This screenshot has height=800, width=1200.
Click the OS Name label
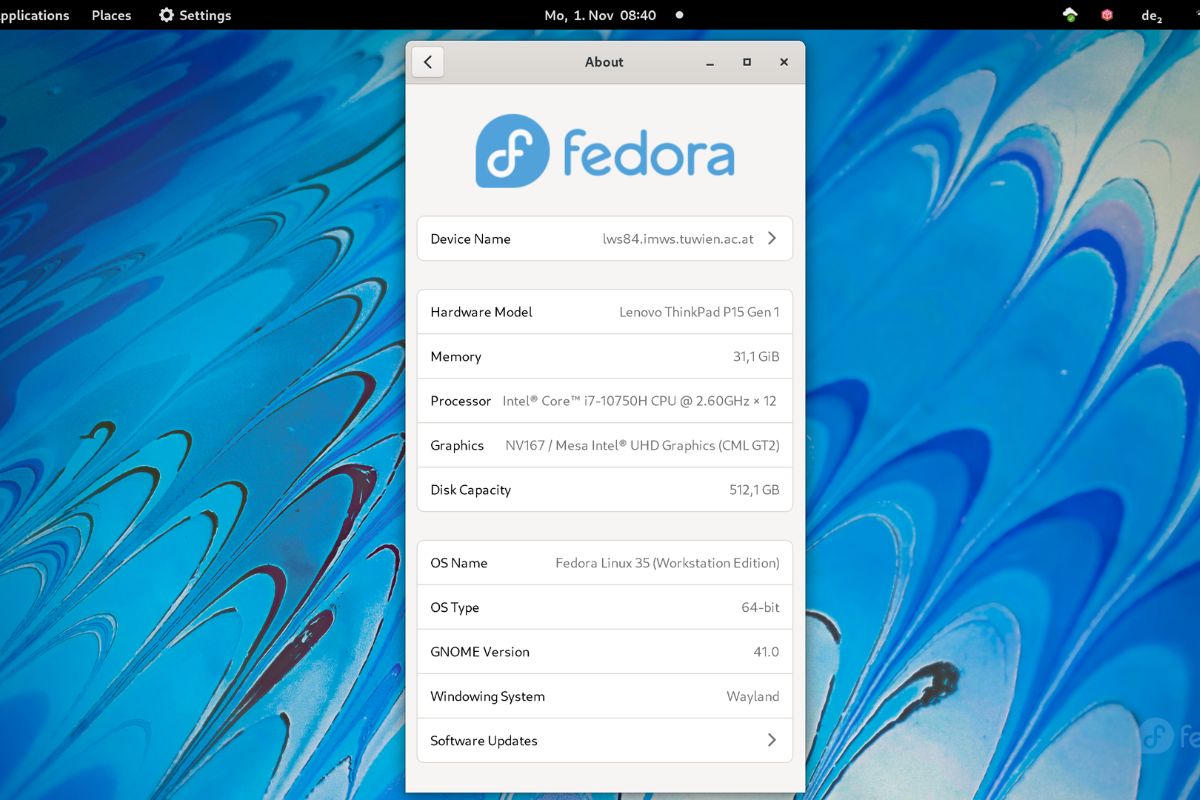(459, 563)
